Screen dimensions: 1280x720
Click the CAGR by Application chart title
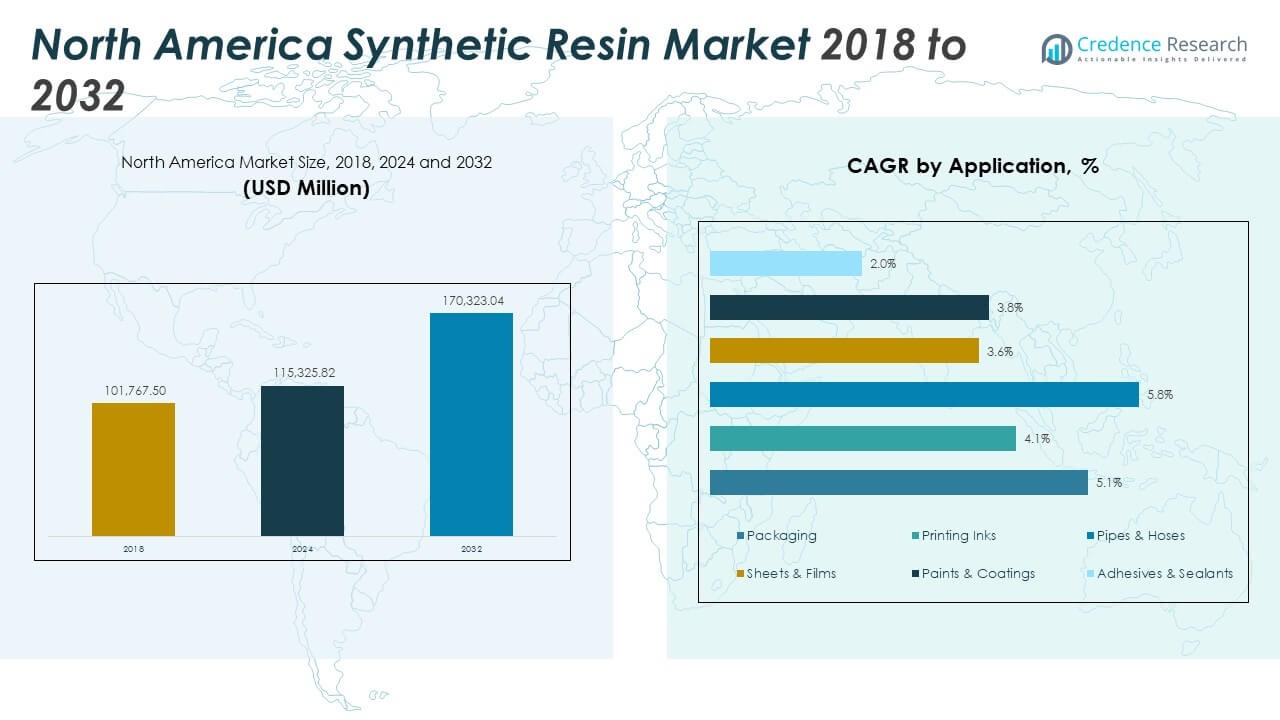(972, 166)
